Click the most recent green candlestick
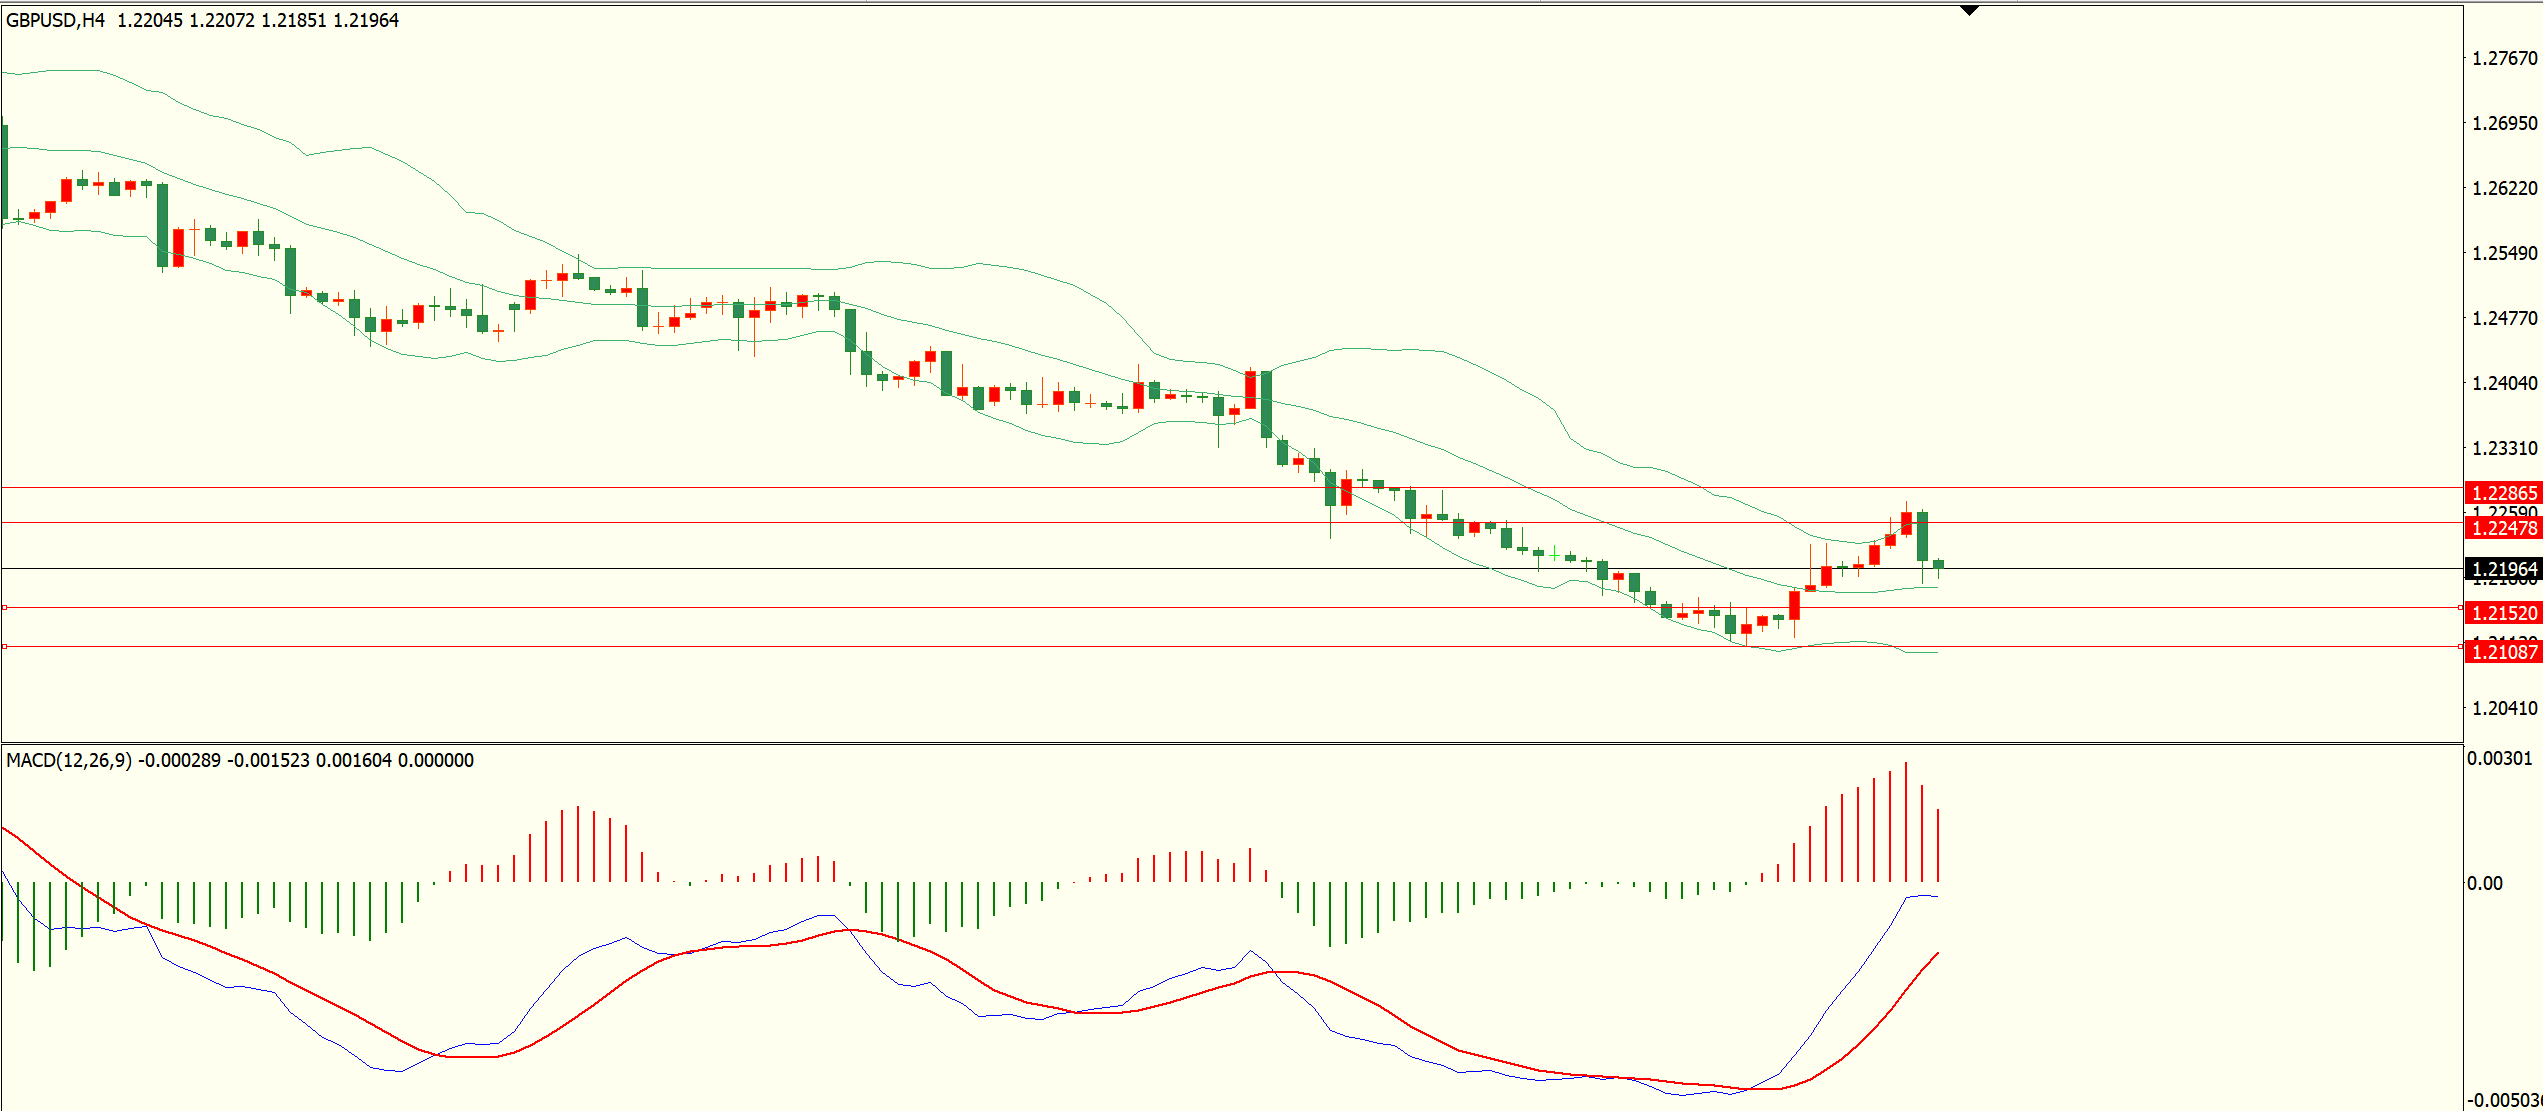 click(1938, 567)
